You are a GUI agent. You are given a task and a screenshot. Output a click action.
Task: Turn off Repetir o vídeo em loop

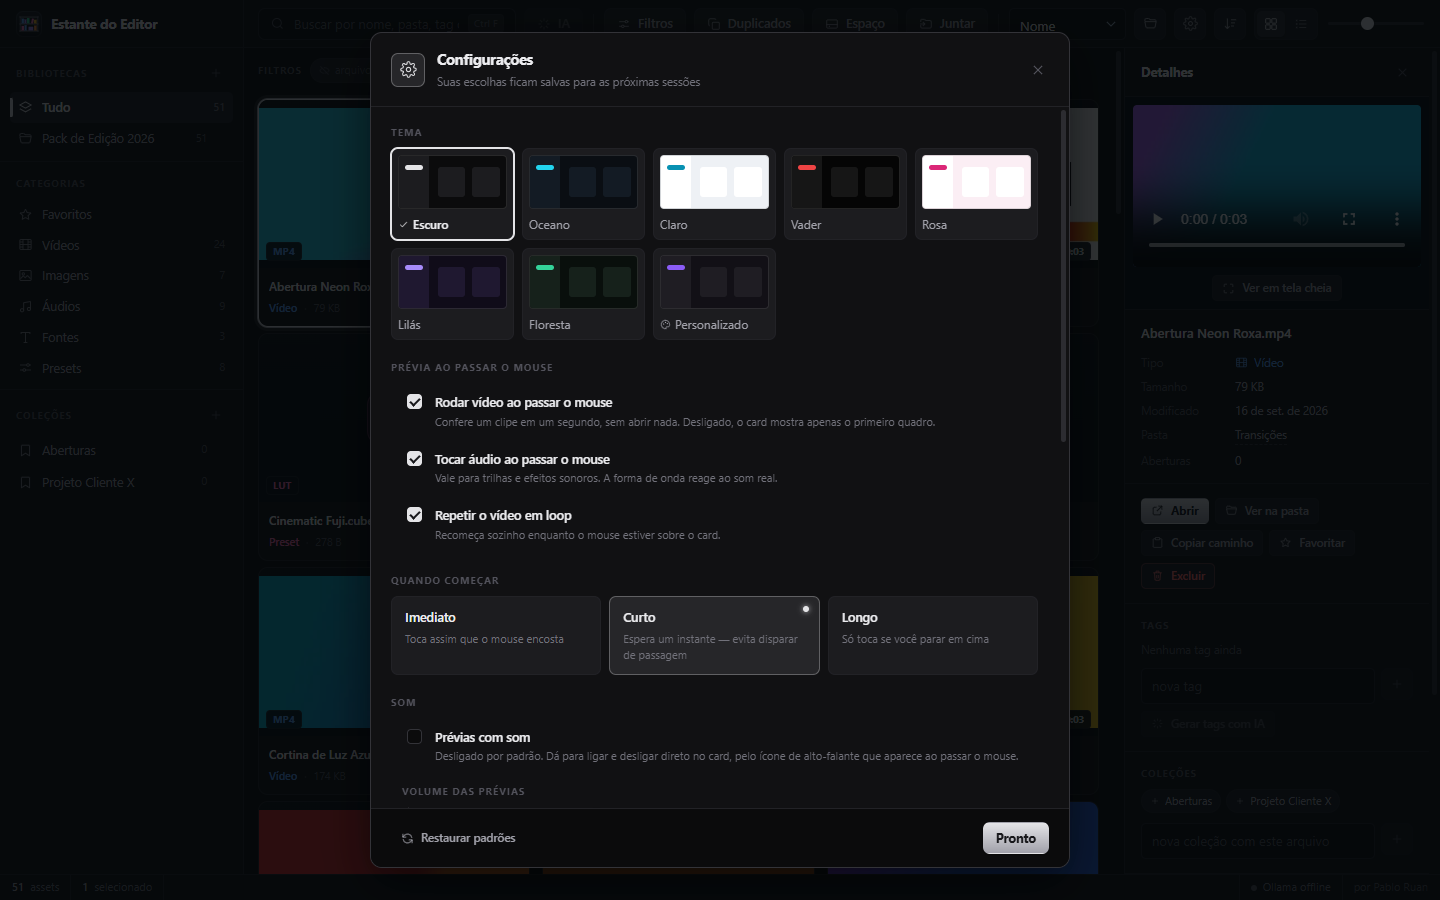pyautogui.click(x=414, y=515)
